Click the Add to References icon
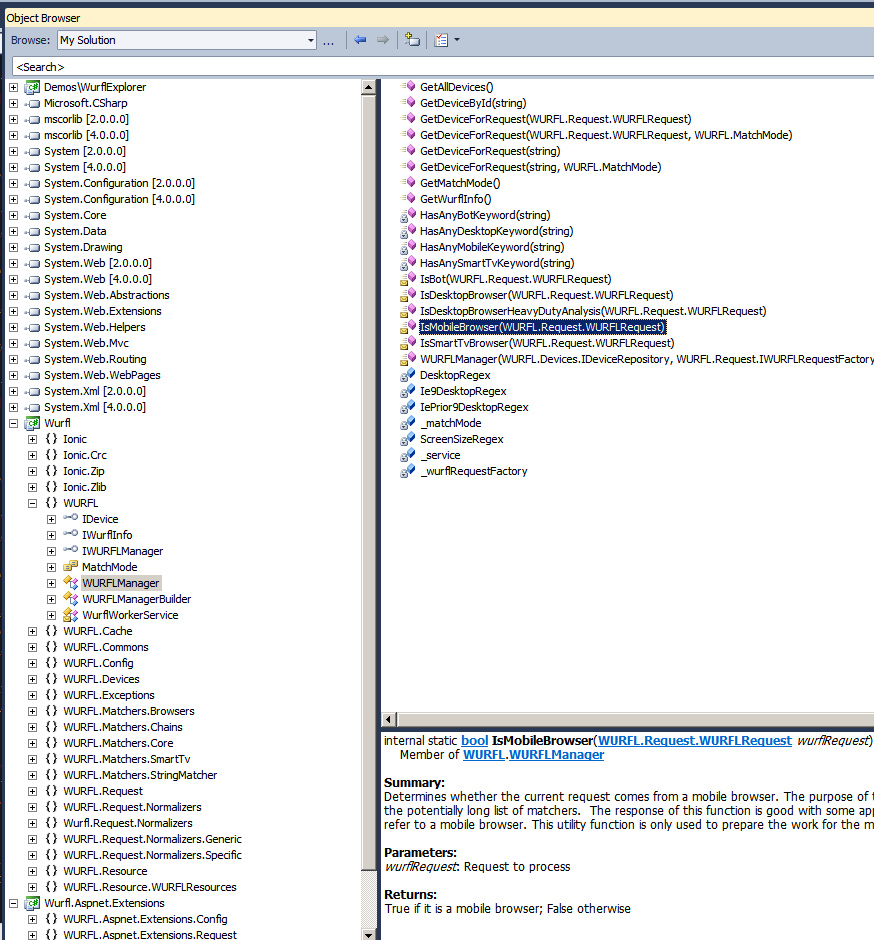The width and height of the screenshot is (874, 940). click(412, 40)
